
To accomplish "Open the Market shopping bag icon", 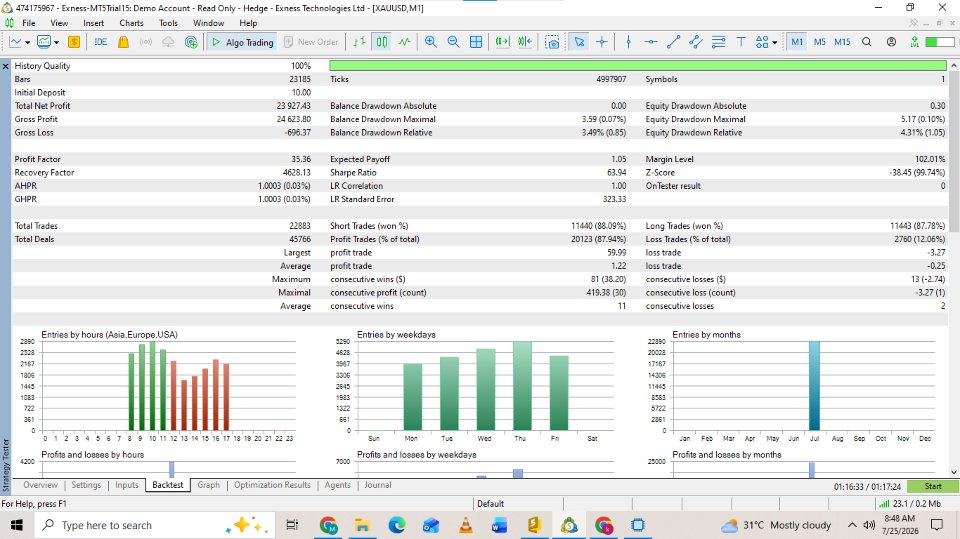I will (123, 42).
